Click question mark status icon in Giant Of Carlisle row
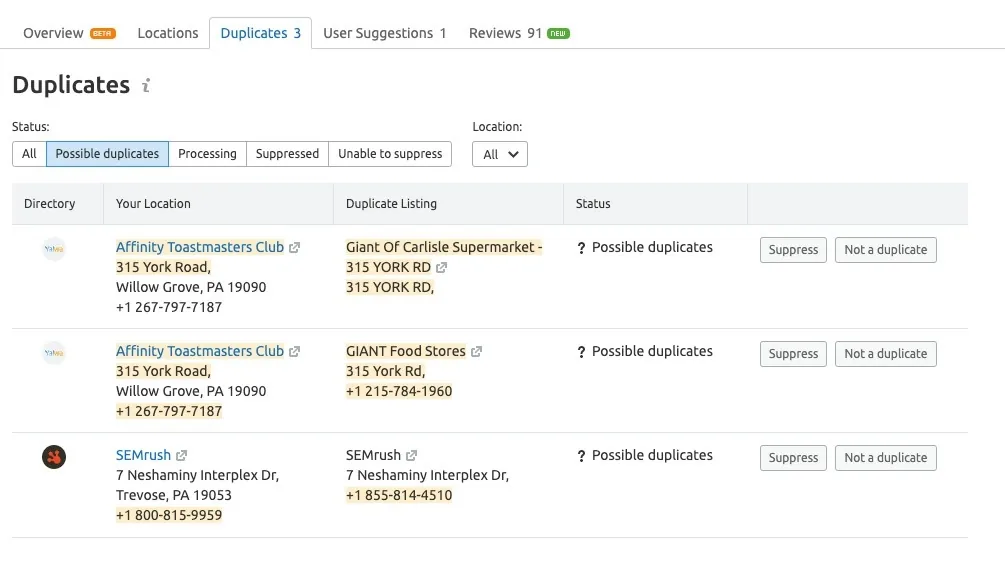1005x575 pixels. [581, 248]
